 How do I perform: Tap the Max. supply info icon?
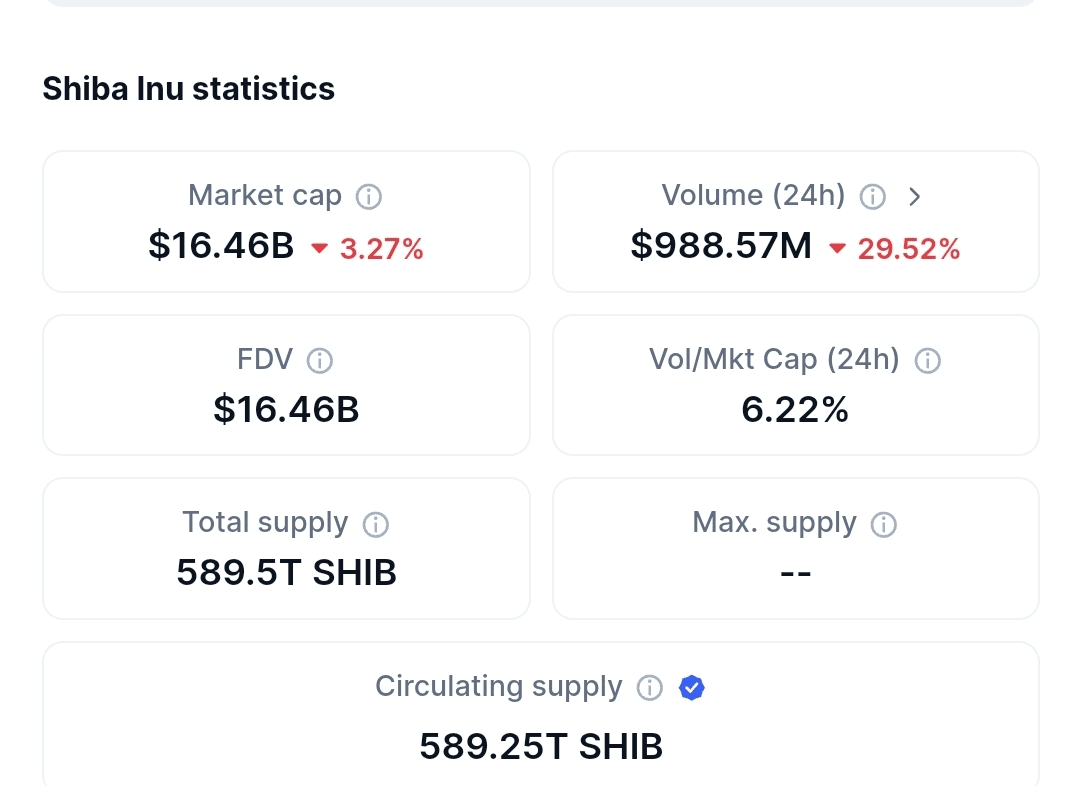click(x=884, y=524)
